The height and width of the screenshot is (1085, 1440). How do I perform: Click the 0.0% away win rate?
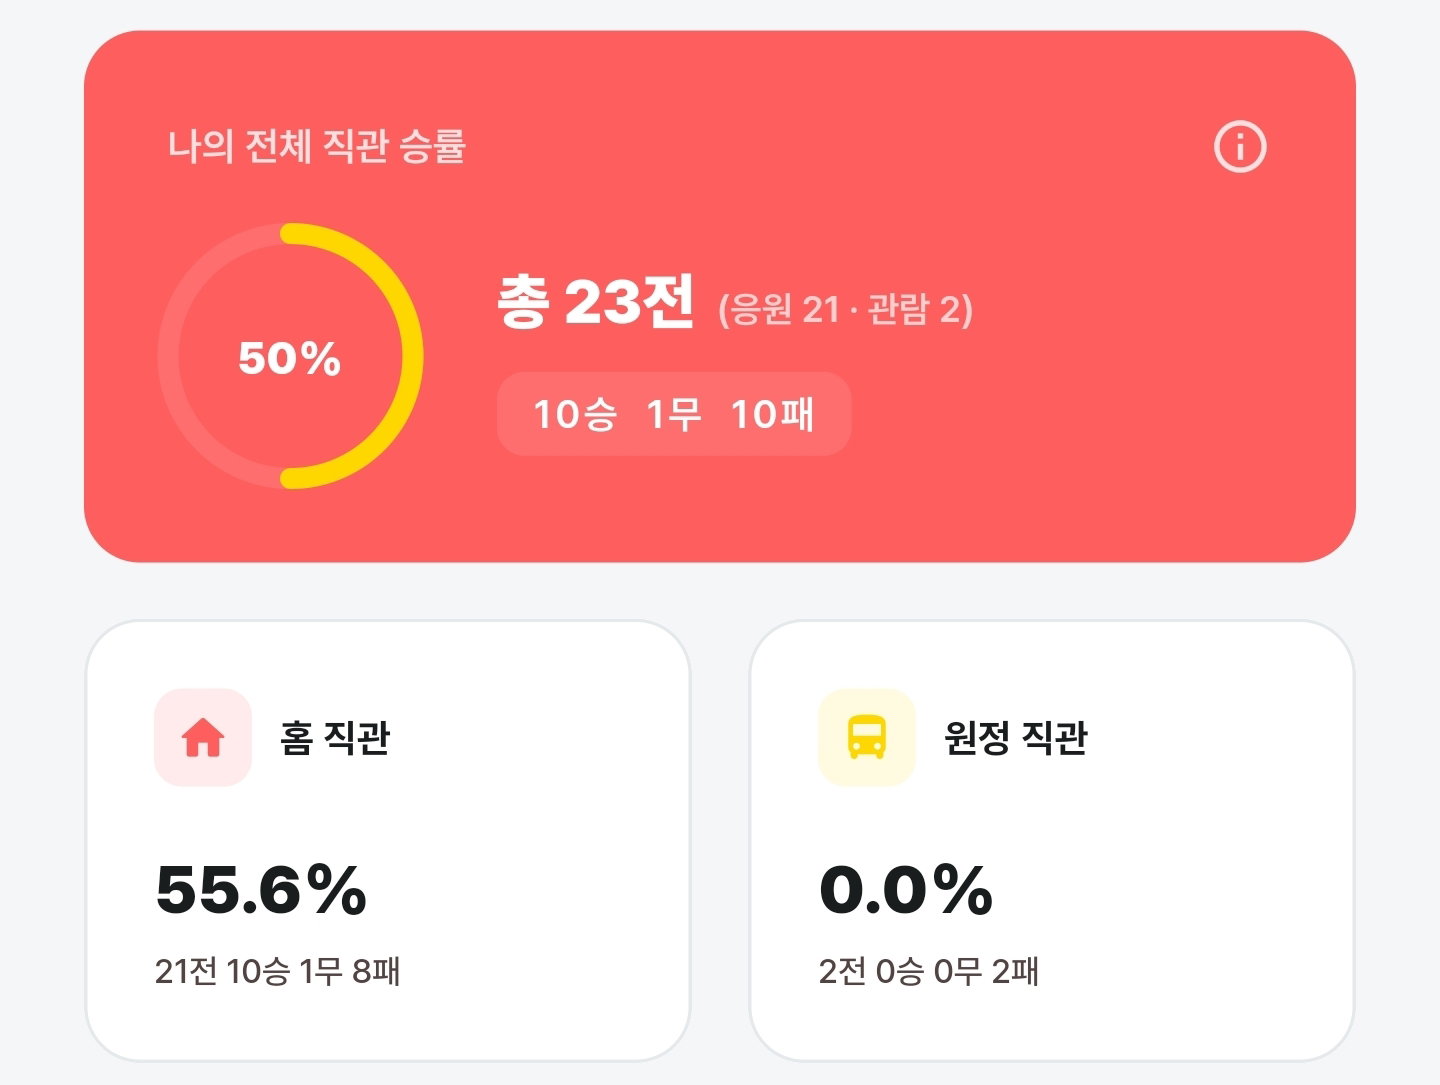[x=906, y=890]
